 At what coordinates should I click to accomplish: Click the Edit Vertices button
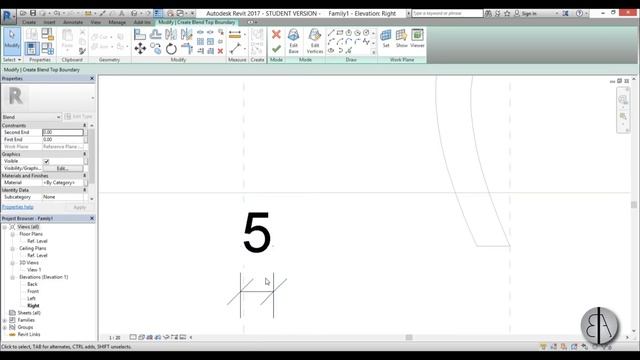315,41
